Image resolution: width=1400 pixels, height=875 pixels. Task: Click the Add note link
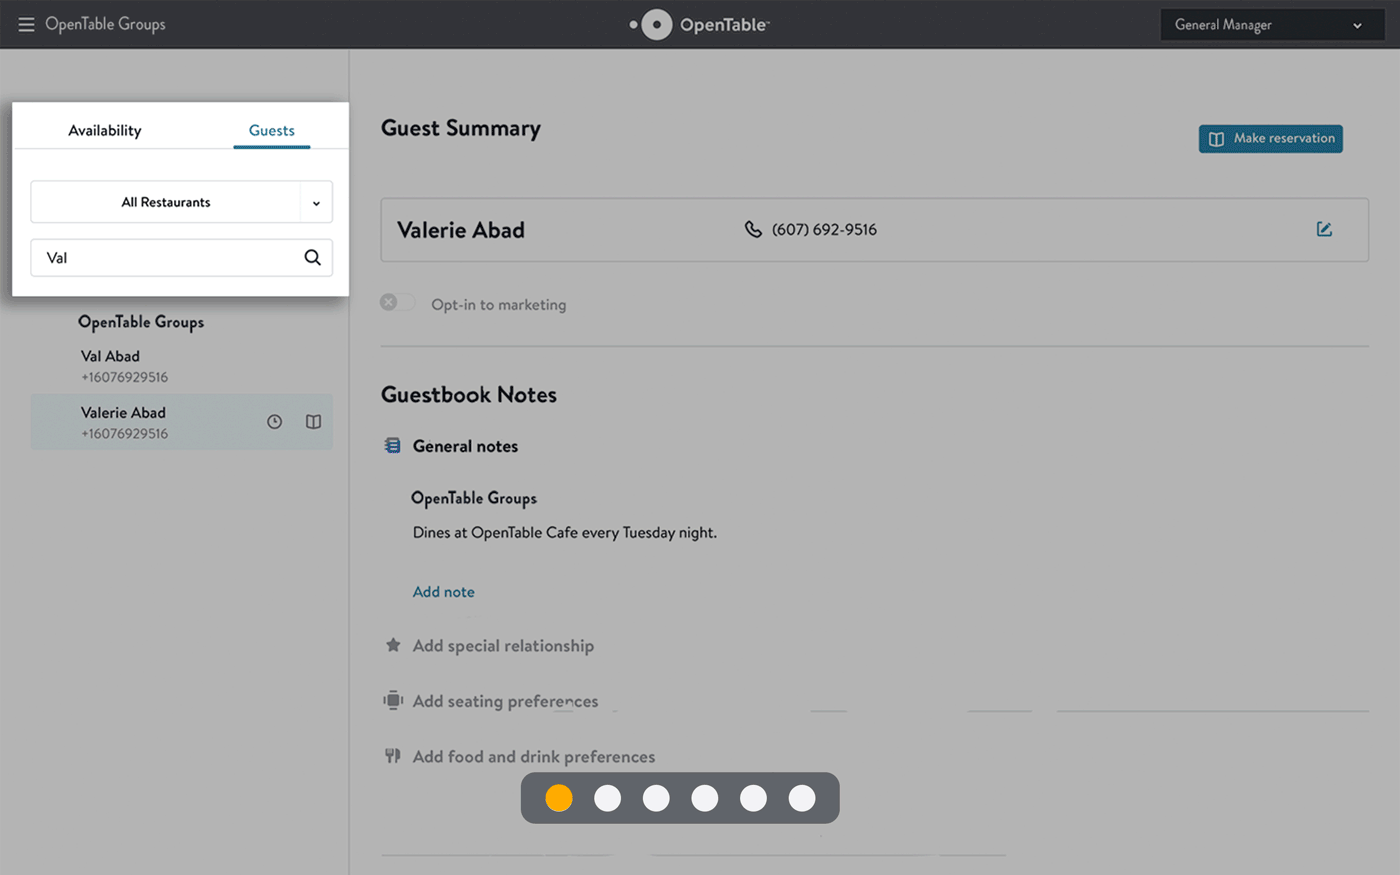click(444, 592)
